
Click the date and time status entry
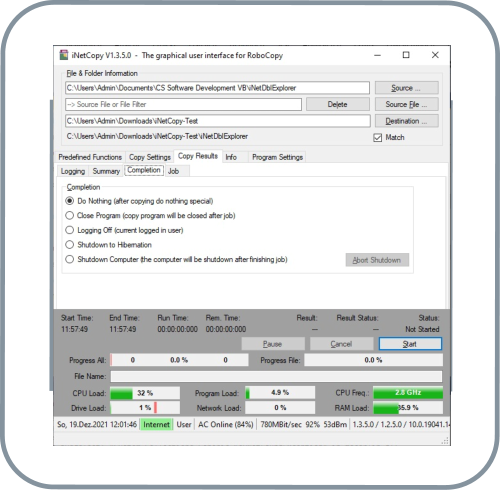(97, 425)
